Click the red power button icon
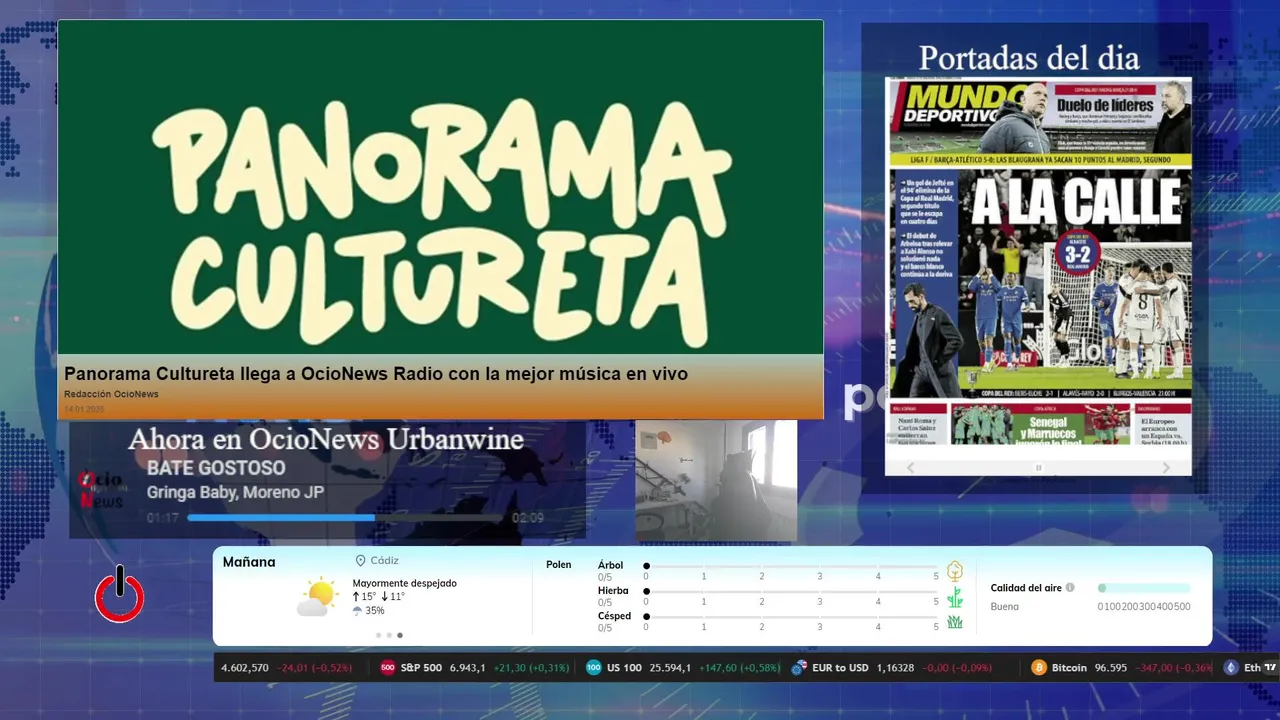Screen dimensions: 1280x720 pos(120,595)
